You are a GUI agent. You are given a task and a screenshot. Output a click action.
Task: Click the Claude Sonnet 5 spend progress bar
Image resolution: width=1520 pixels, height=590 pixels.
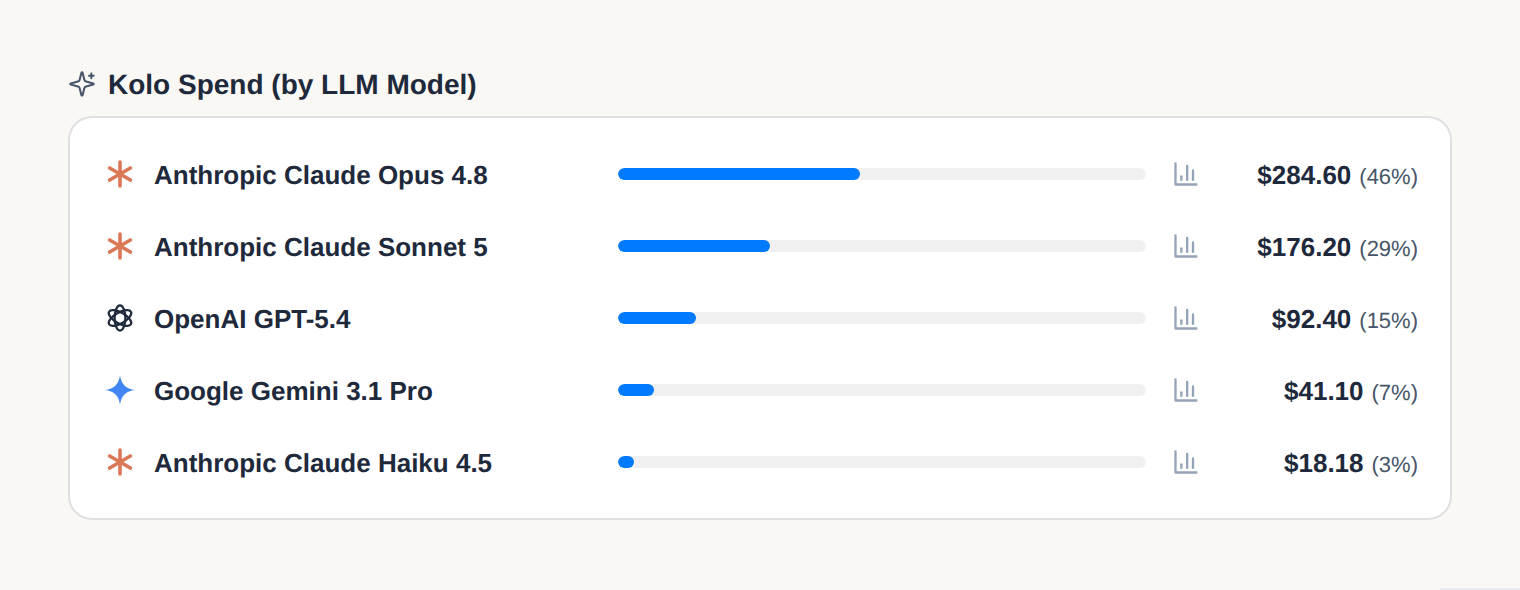882,246
